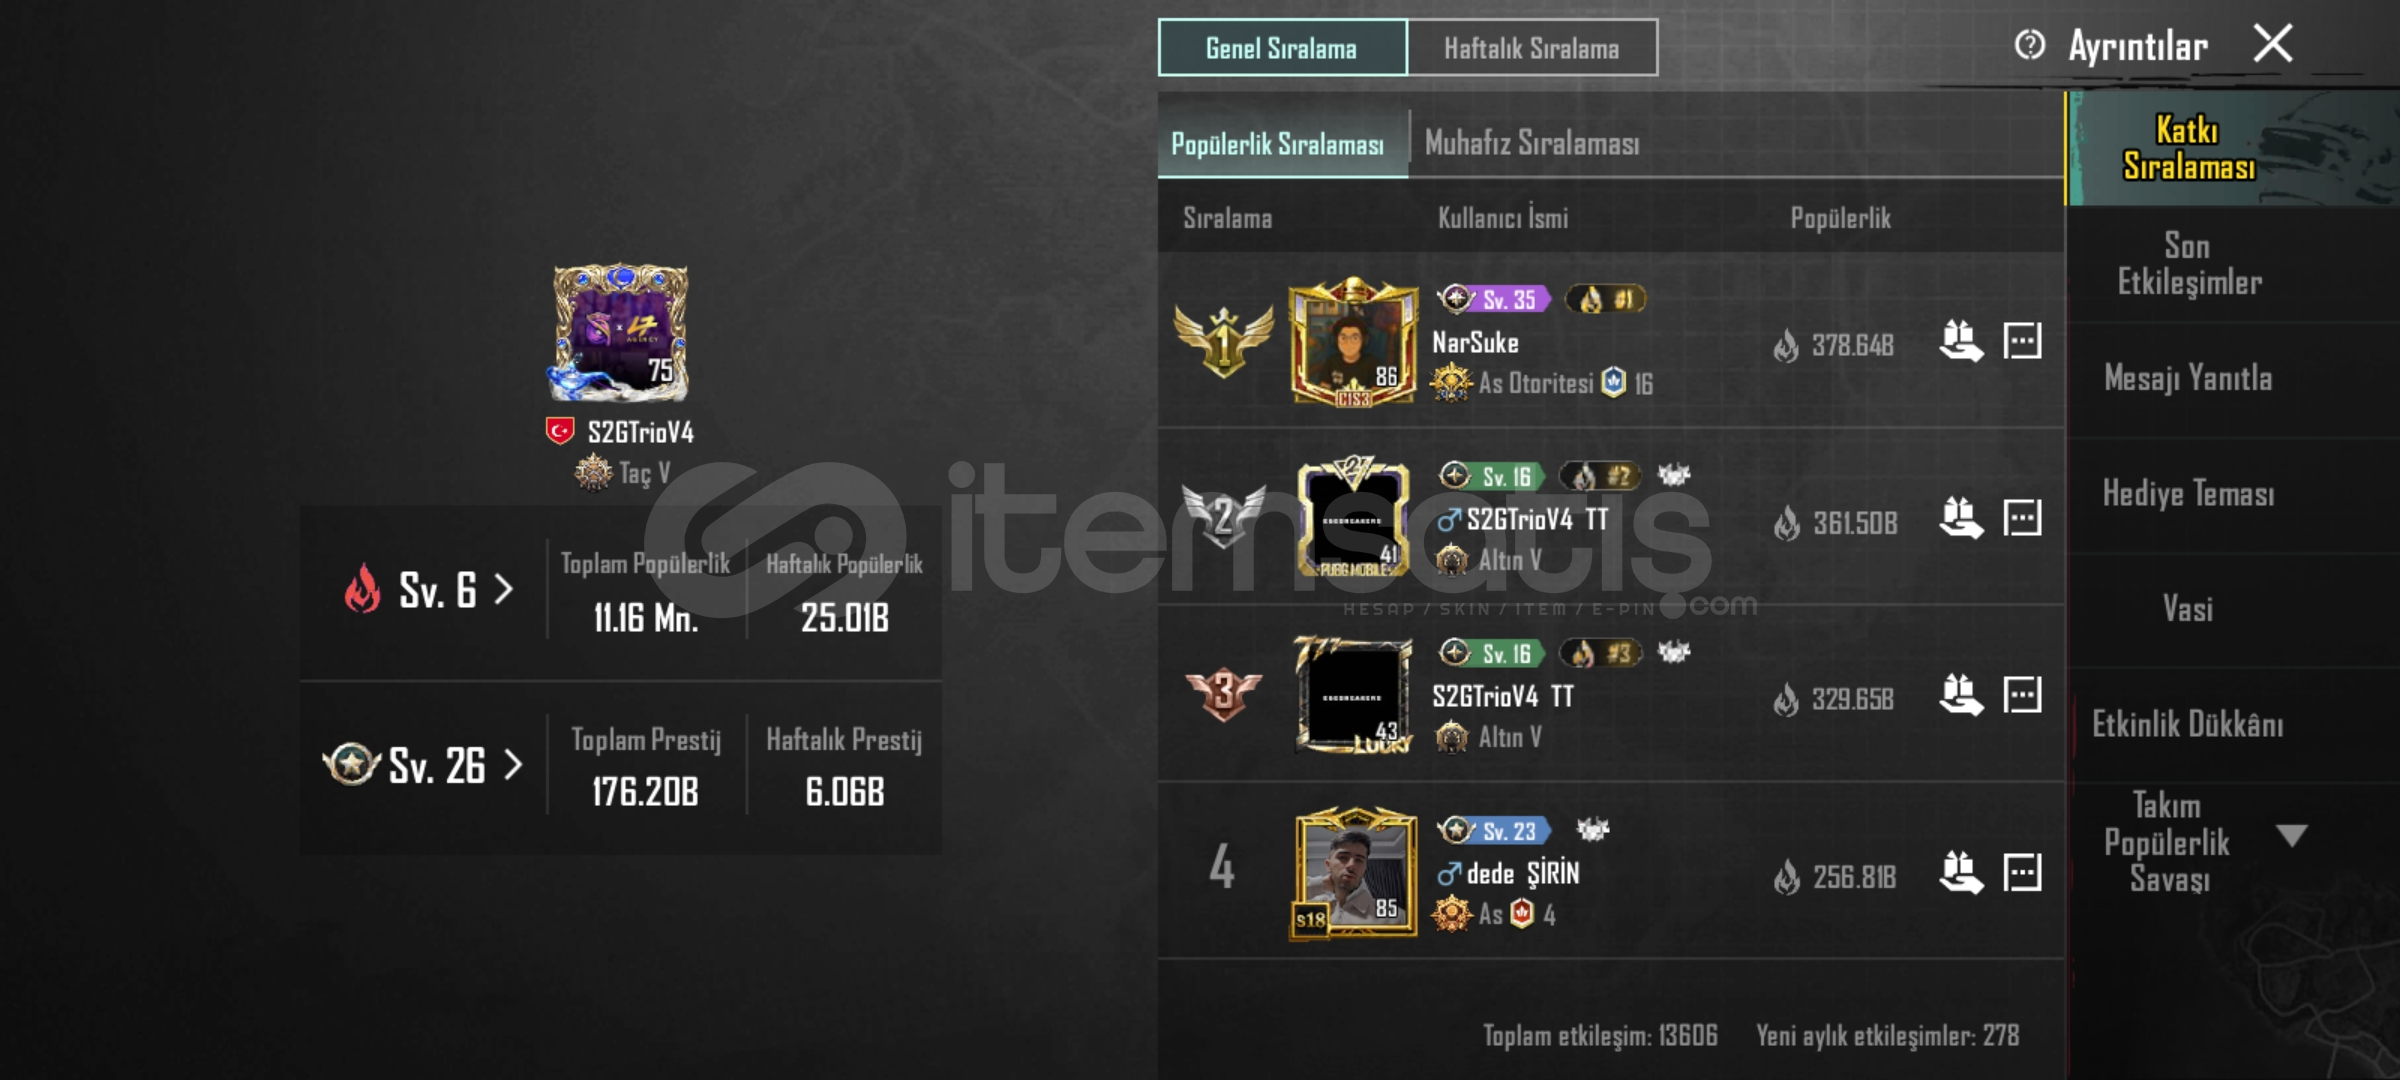Viewport: 2400px width, 1080px height.
Task: Open NarSuke's profile avatar
Action: click(x=1353, y=342)
